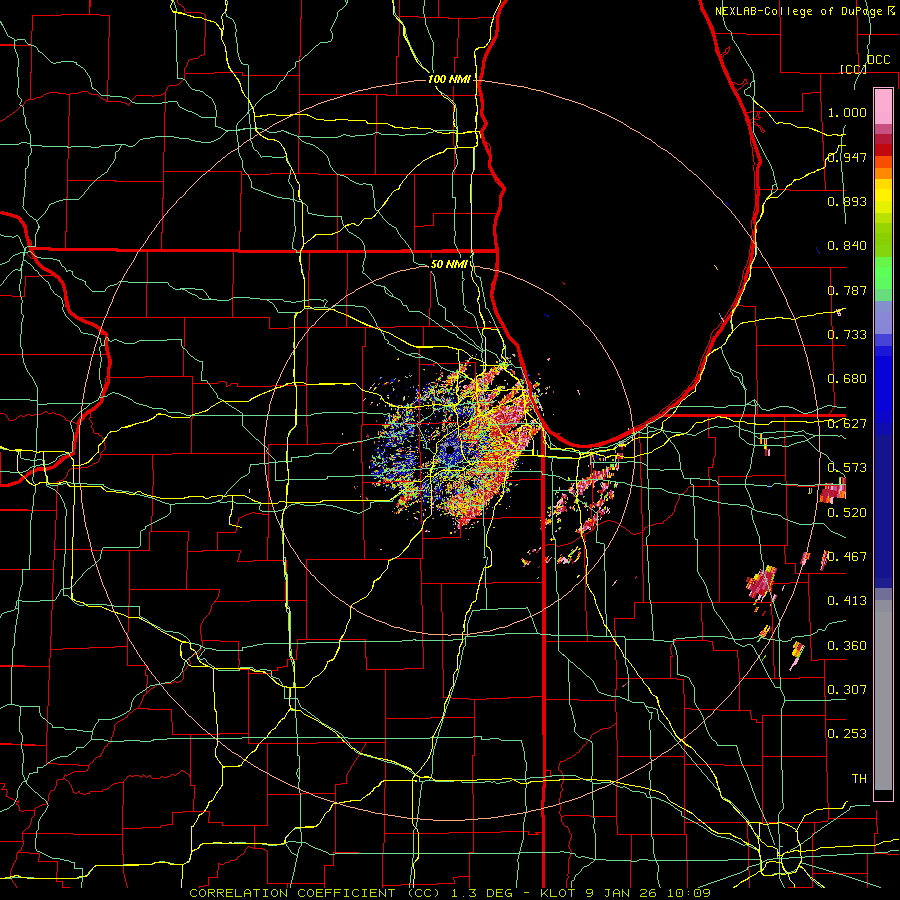The width and height of the screenshot is (900, 900).
Task: Click the DCC label above color bar
Action: click(878, 60)
